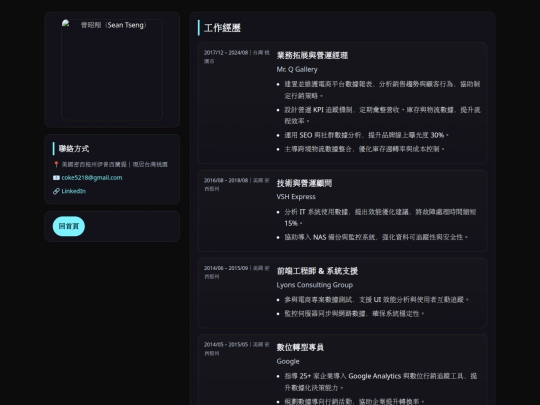Click the 2017/12 - 2024/08 date range
Image resolution: width=540 pixels, height=405 pixels.
coord(226,53)
